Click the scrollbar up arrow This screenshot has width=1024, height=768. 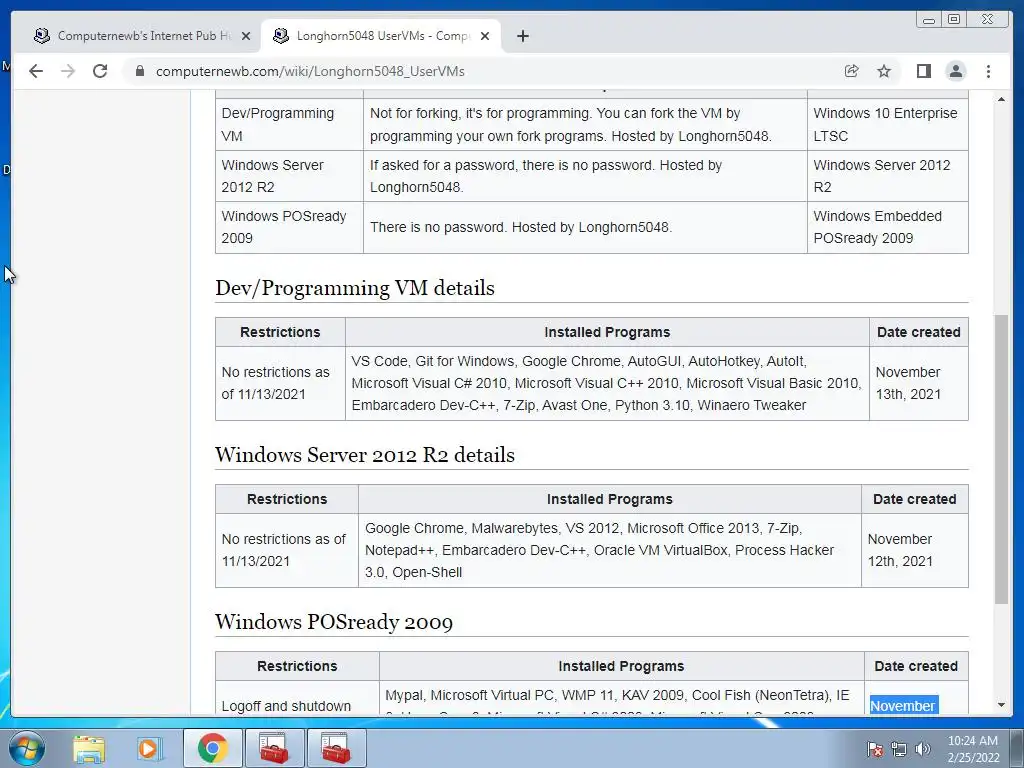click(x=1001, y=99)
